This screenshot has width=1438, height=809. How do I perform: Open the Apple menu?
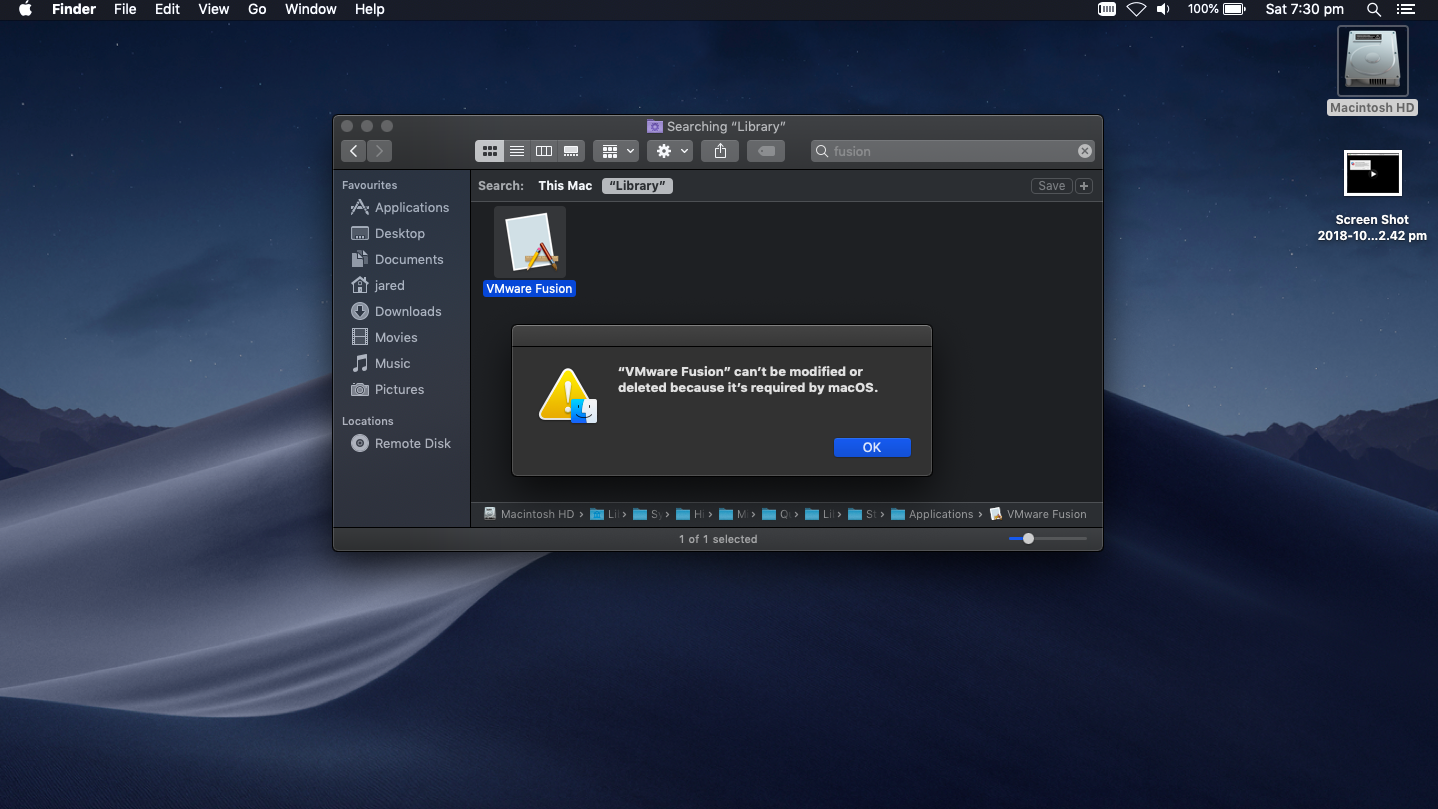point(25,9)
